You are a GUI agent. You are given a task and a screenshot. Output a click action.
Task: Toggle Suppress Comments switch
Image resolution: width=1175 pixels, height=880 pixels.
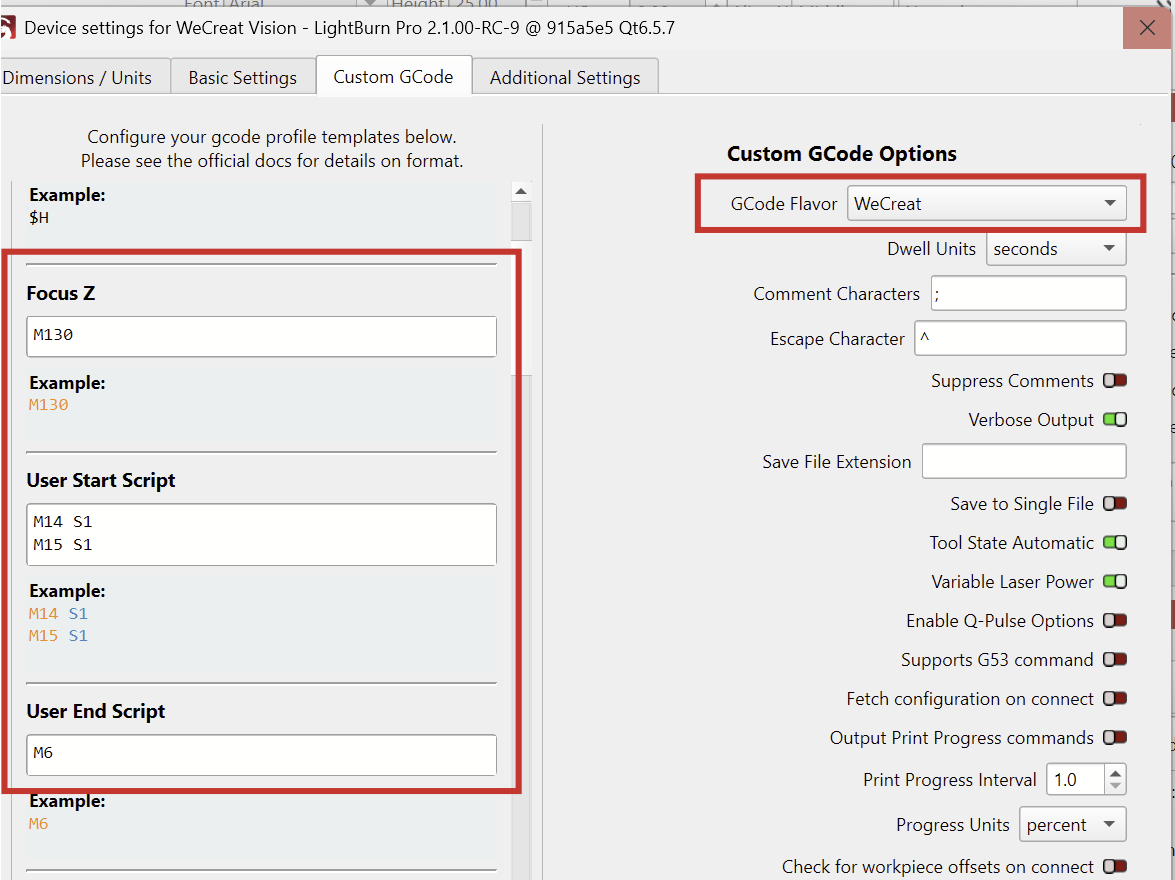(x=1114, y=381)
